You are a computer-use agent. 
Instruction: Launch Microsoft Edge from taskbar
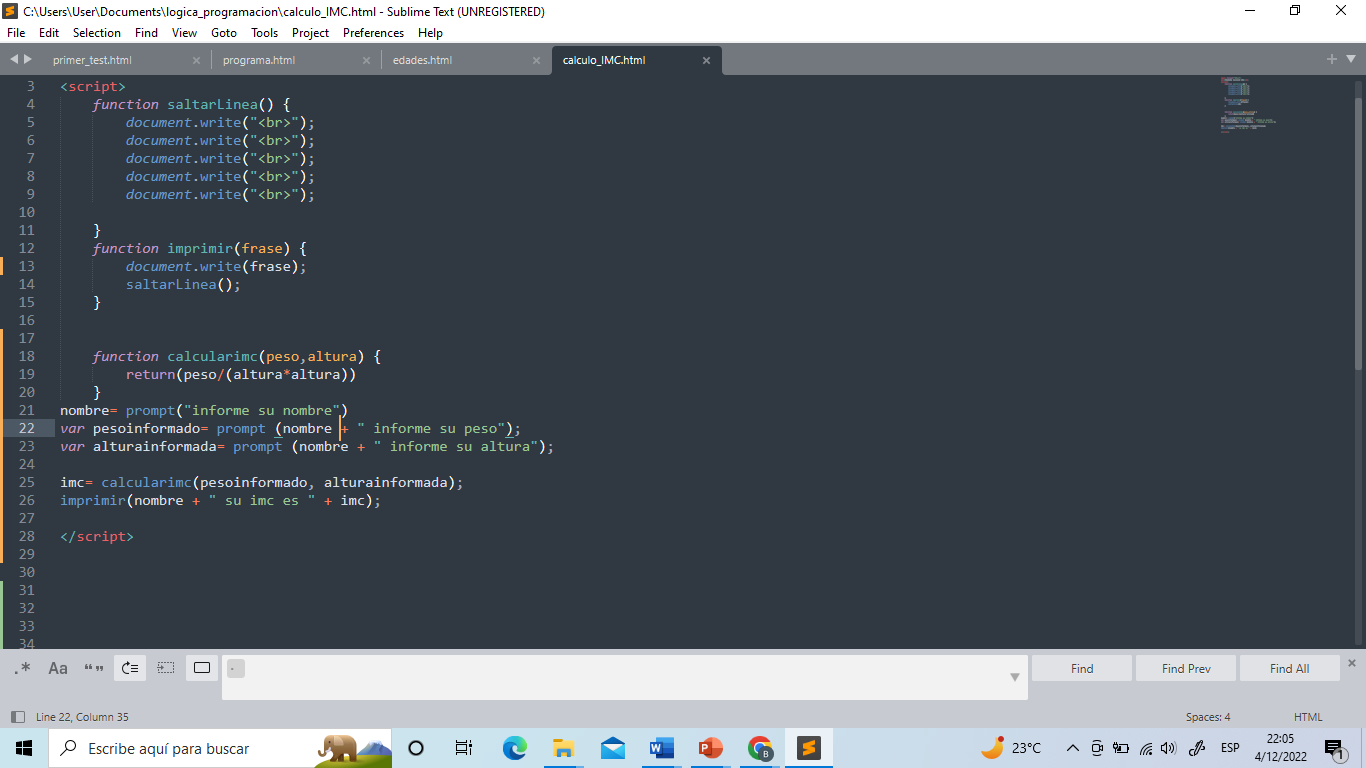coord(514,748)
